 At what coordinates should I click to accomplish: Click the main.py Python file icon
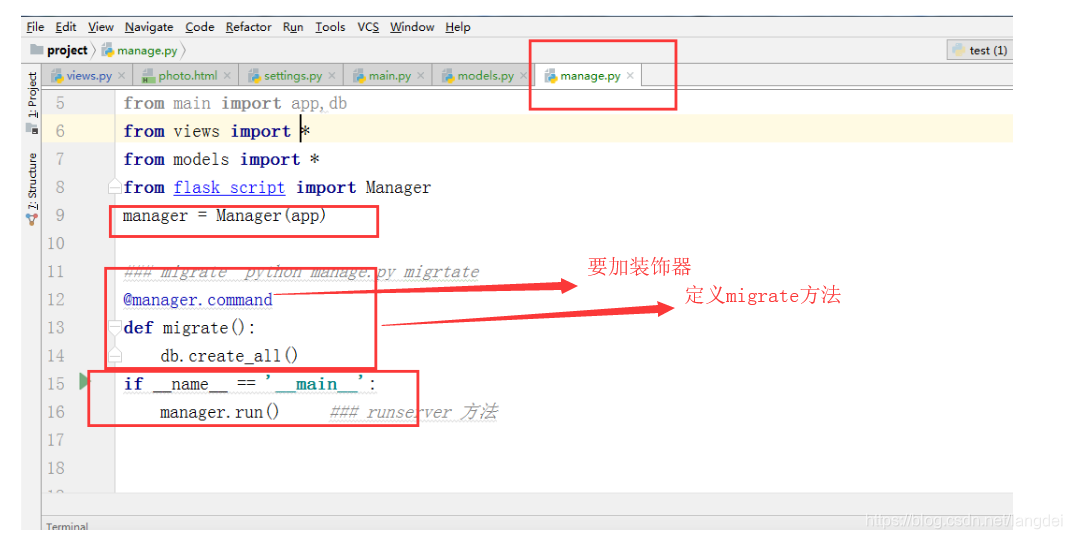359,76
